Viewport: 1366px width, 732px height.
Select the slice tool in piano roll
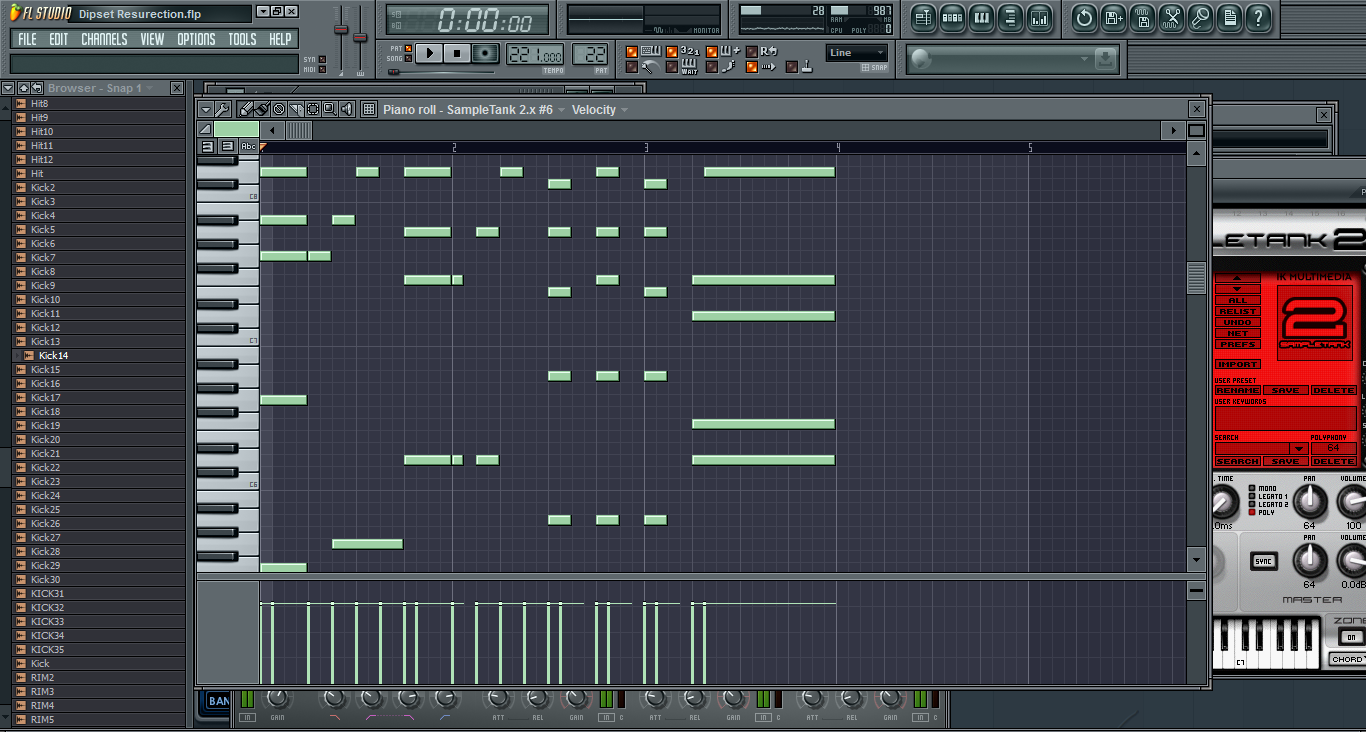pyautogui.click(x=296, y=109)
